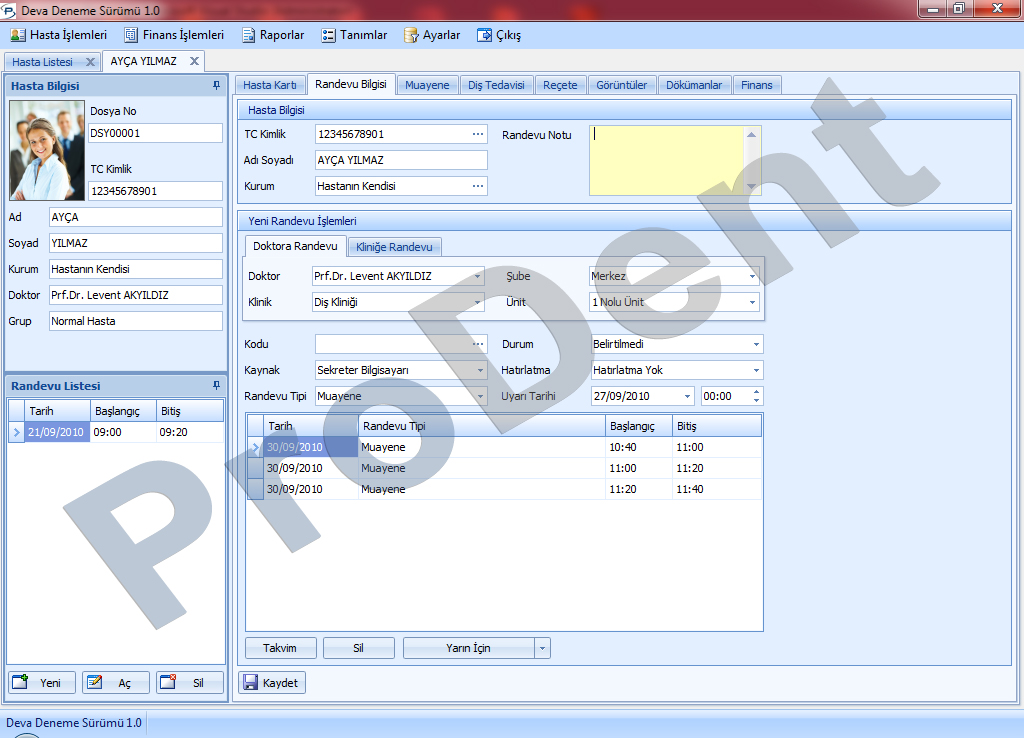Screen dimensions: 1024x738
Task: Save with the Kaydet button
Action: [272, 682]
